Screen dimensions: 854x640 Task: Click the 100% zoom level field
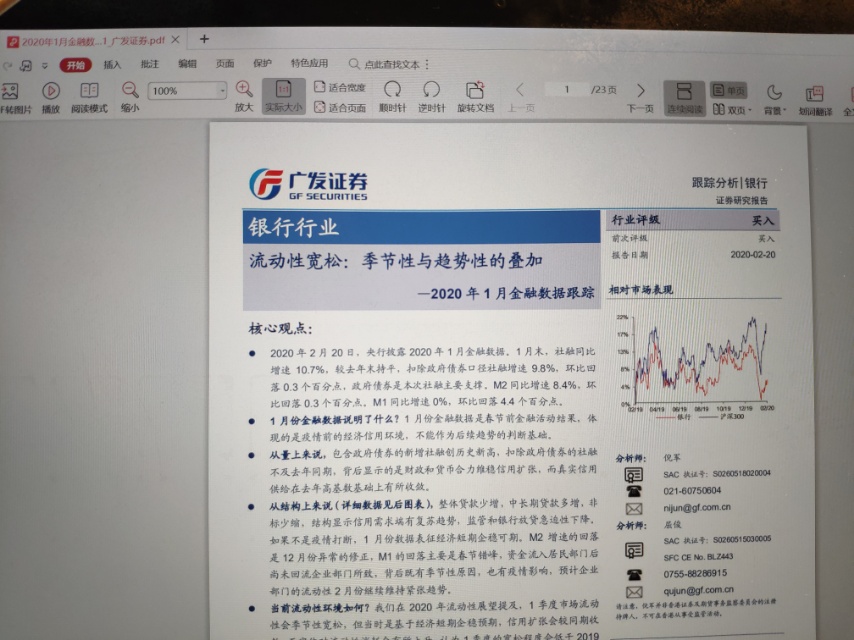coord(183,90)
